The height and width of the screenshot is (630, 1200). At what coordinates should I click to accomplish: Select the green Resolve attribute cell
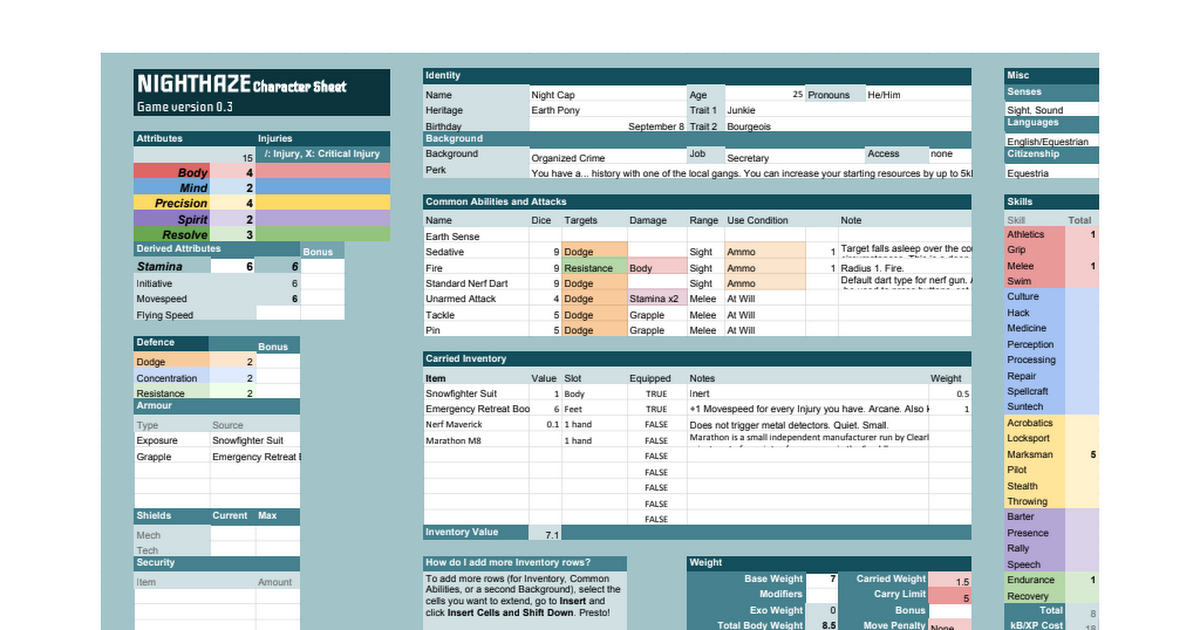point(172,235)
